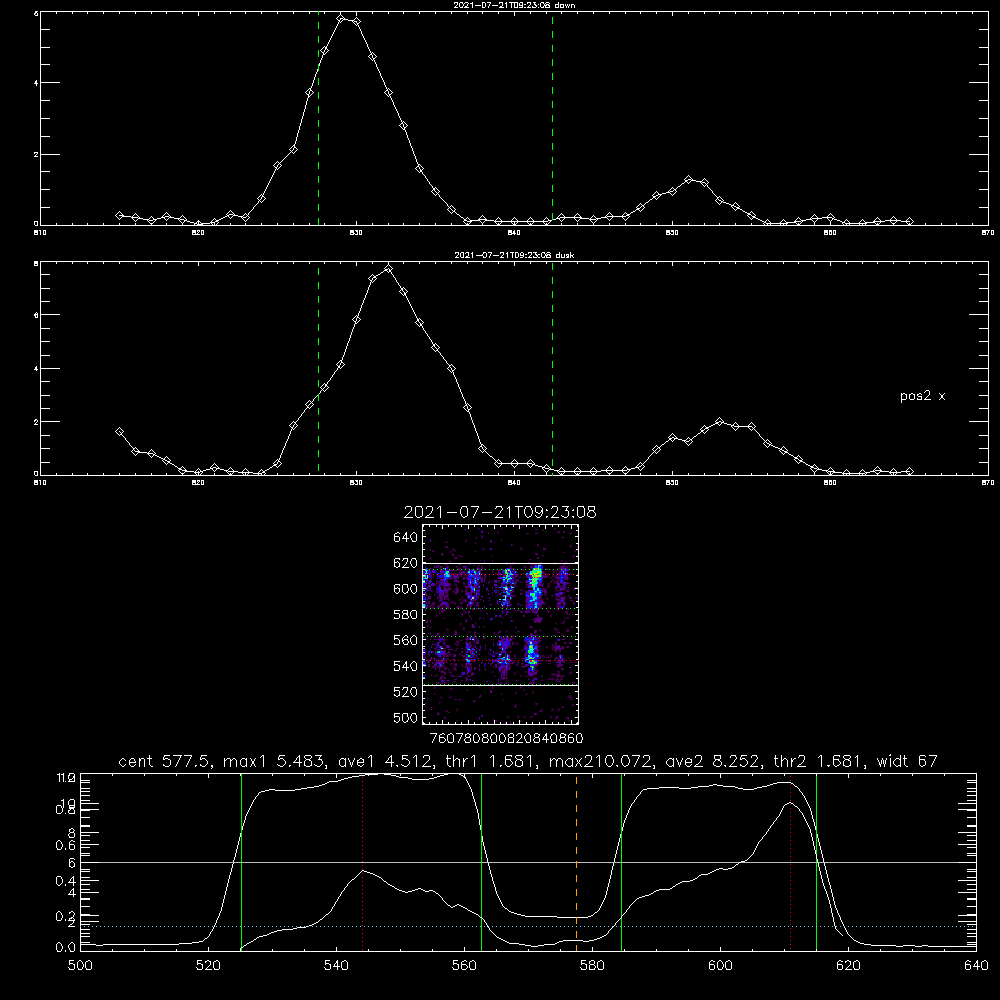Click the green vertical line at 615
This screenshot has height=1000, width=1000.
click(x=816, y=861)
